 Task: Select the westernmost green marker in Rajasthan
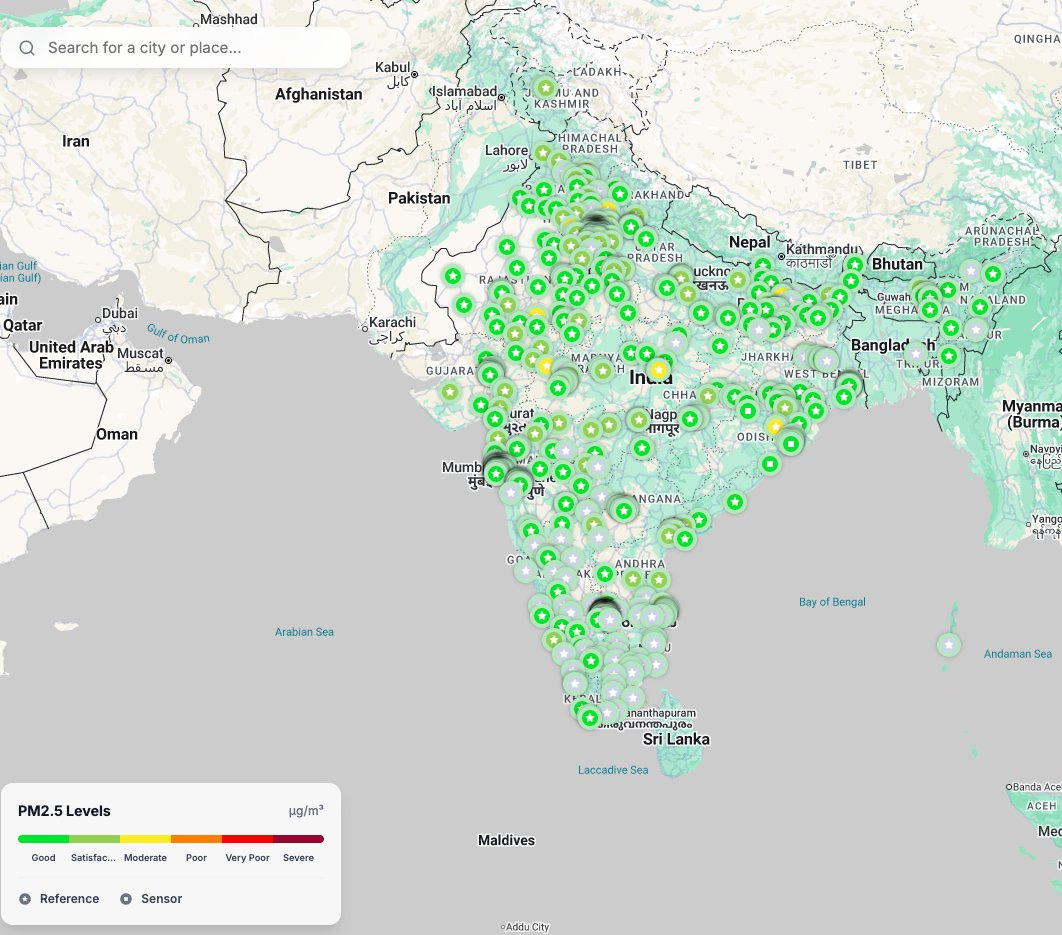pos(452,276)
